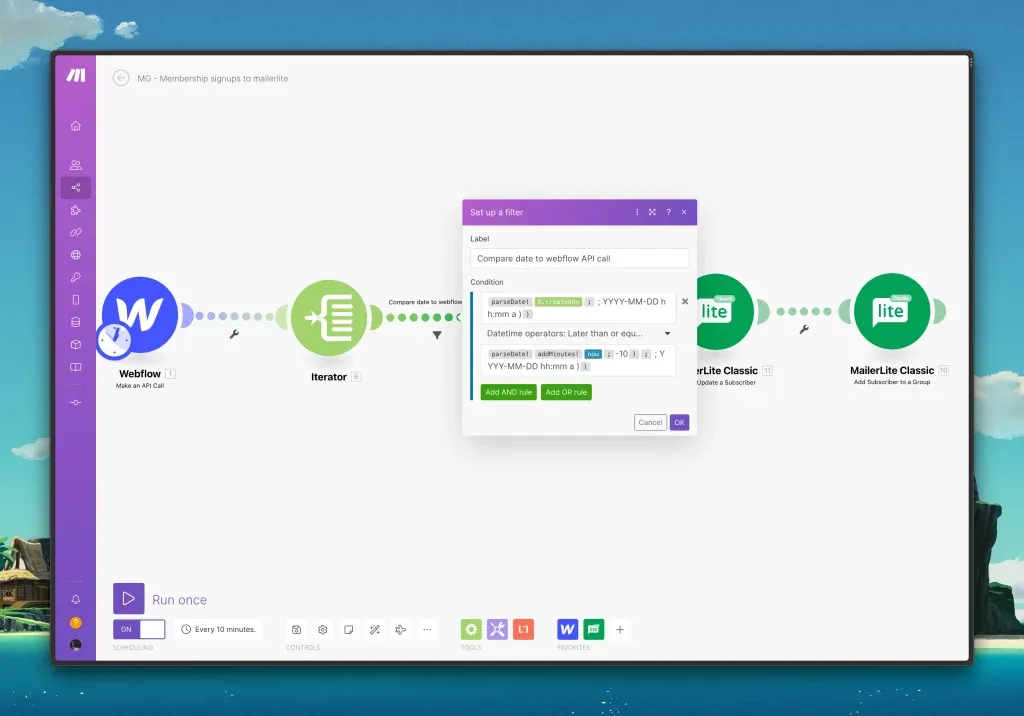
Task: Remove the condition with the X icon
Action: [685, 302]
